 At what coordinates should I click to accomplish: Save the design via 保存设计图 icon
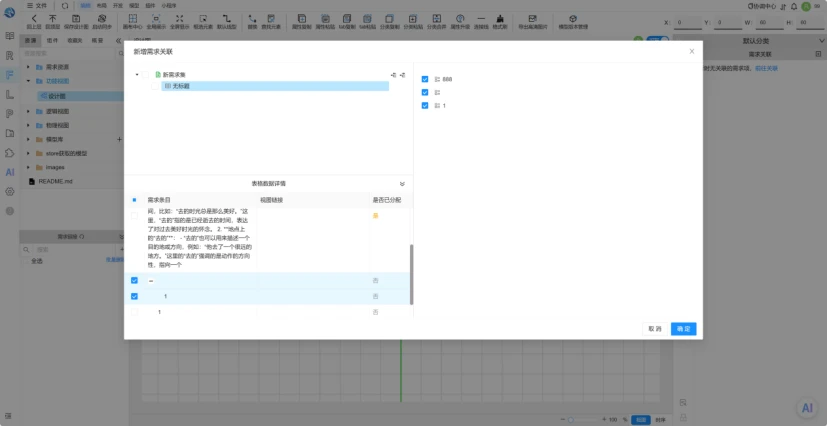pos(76,18)
